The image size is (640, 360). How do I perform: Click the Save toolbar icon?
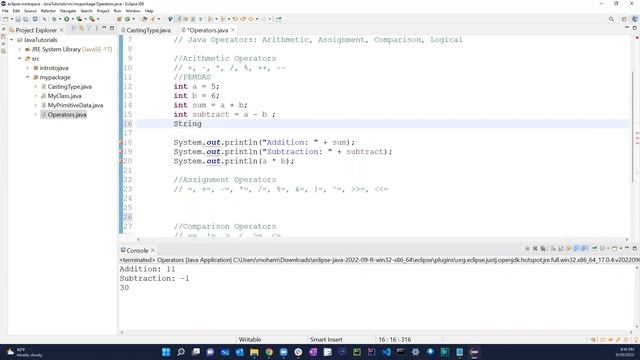point(18,19)
